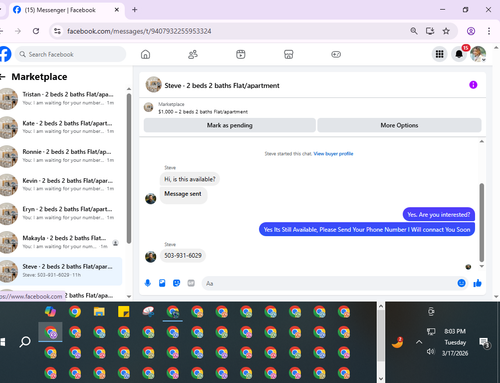The height and width of the screenshot is (383, 500).
Task: Open site information icon in the address bar
Action: point(57,31)
